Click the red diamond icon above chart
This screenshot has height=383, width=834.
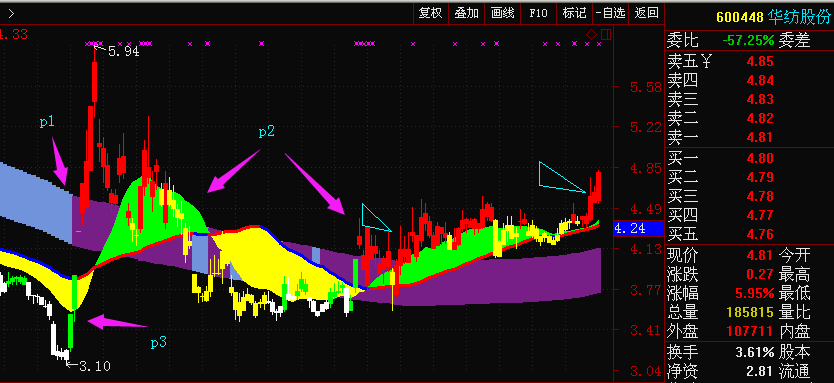coord(591,35)
